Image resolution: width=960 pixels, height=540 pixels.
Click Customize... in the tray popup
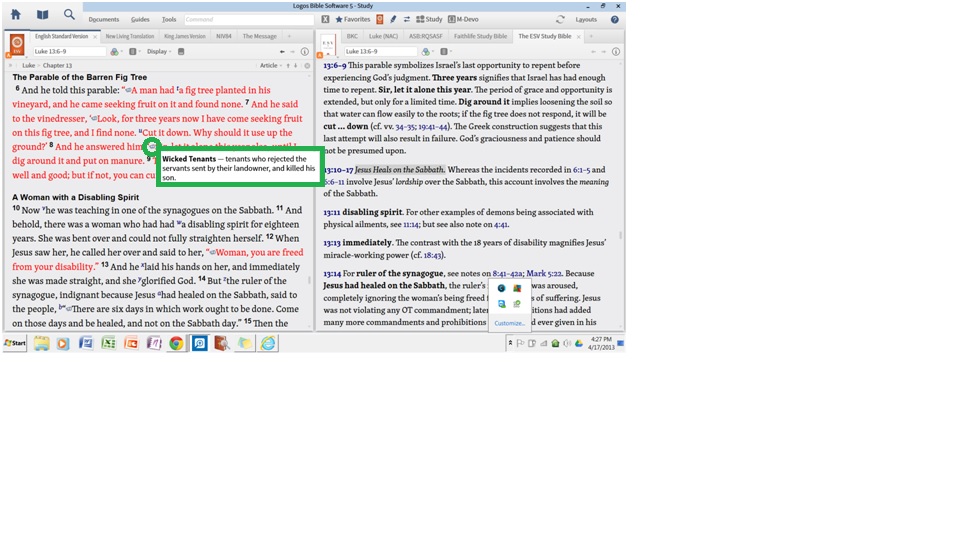pos(509,323)
